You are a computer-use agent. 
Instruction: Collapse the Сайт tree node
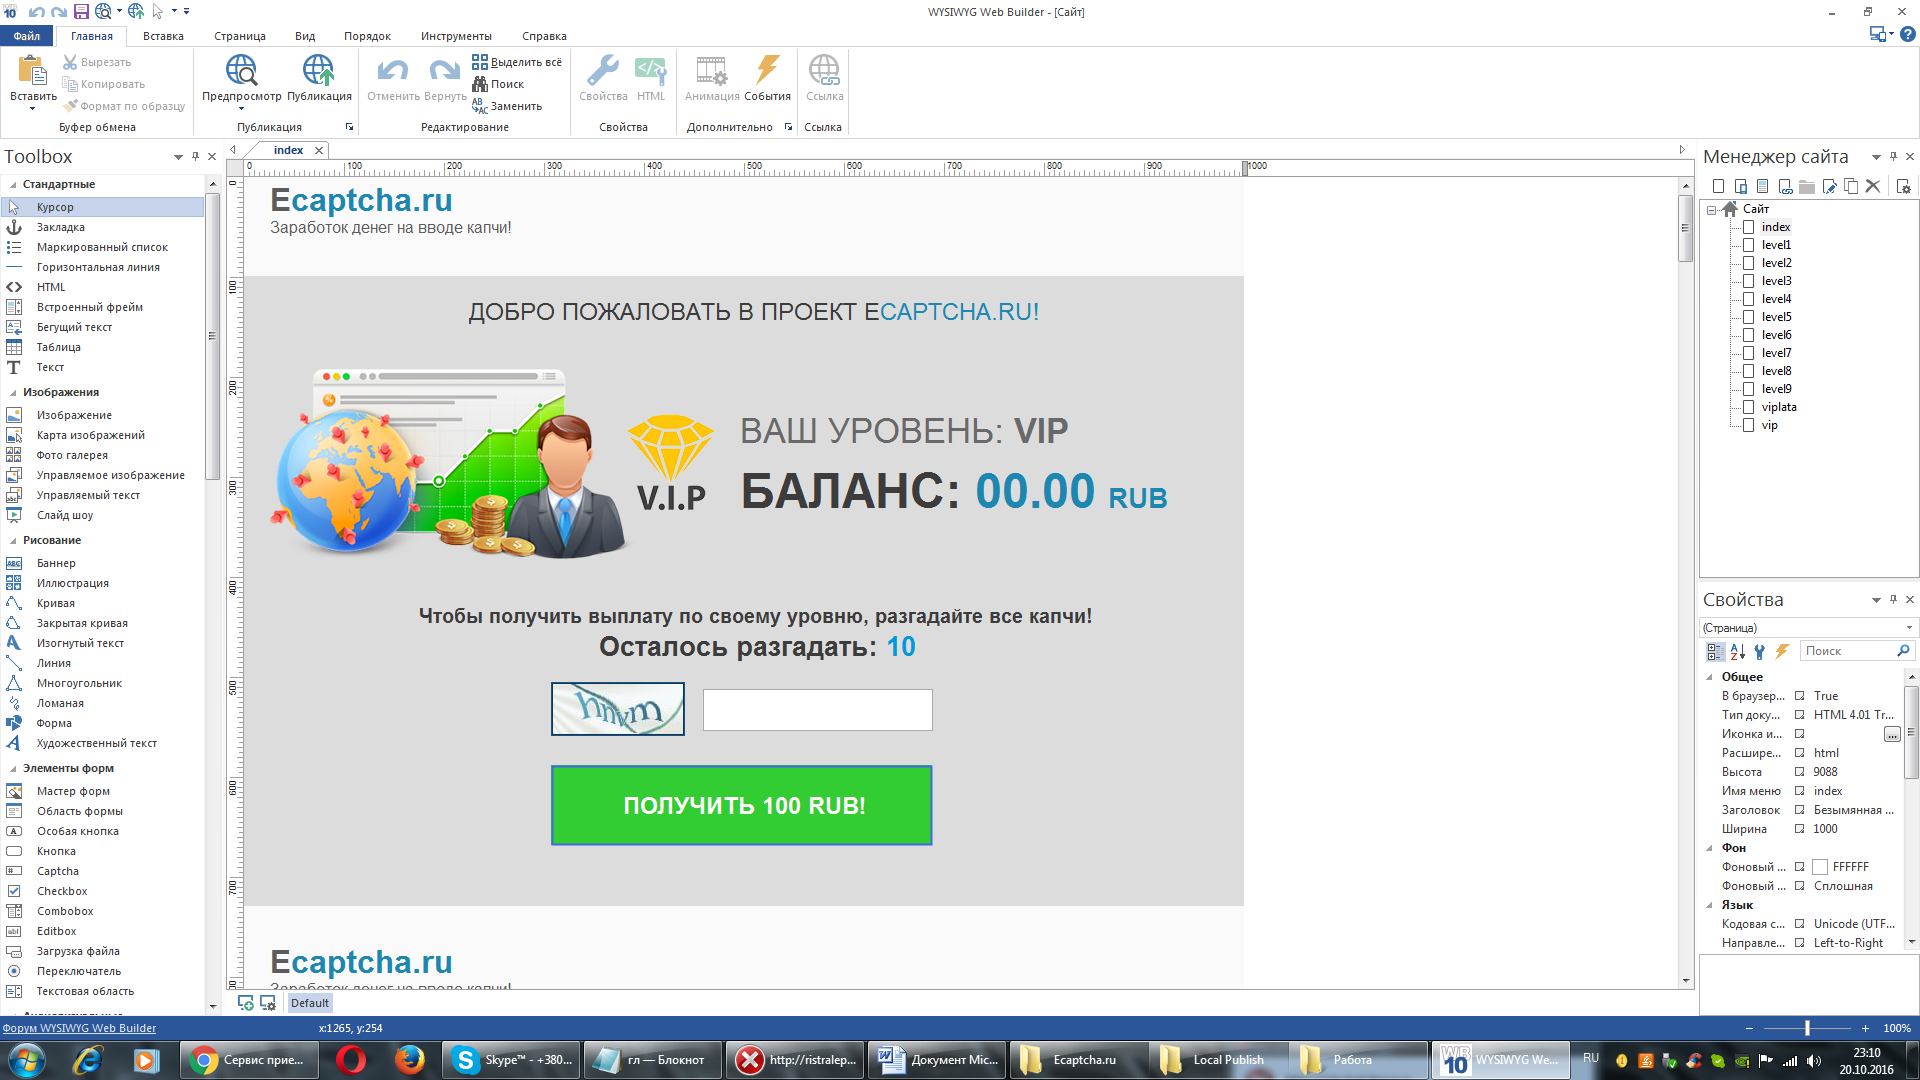(x=1711, y=210)
